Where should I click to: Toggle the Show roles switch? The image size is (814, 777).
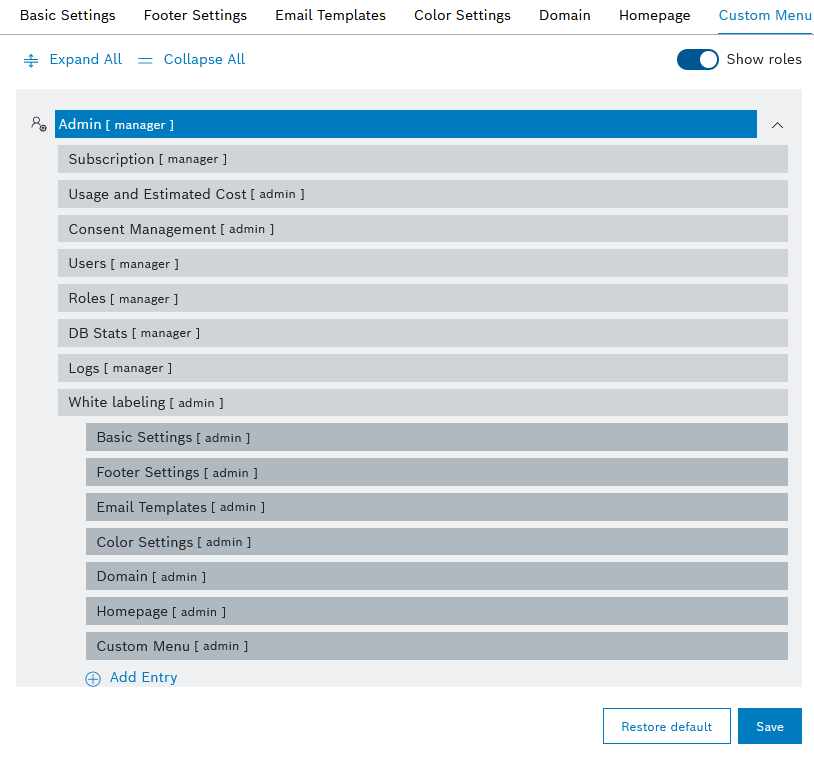pos(697,59)
